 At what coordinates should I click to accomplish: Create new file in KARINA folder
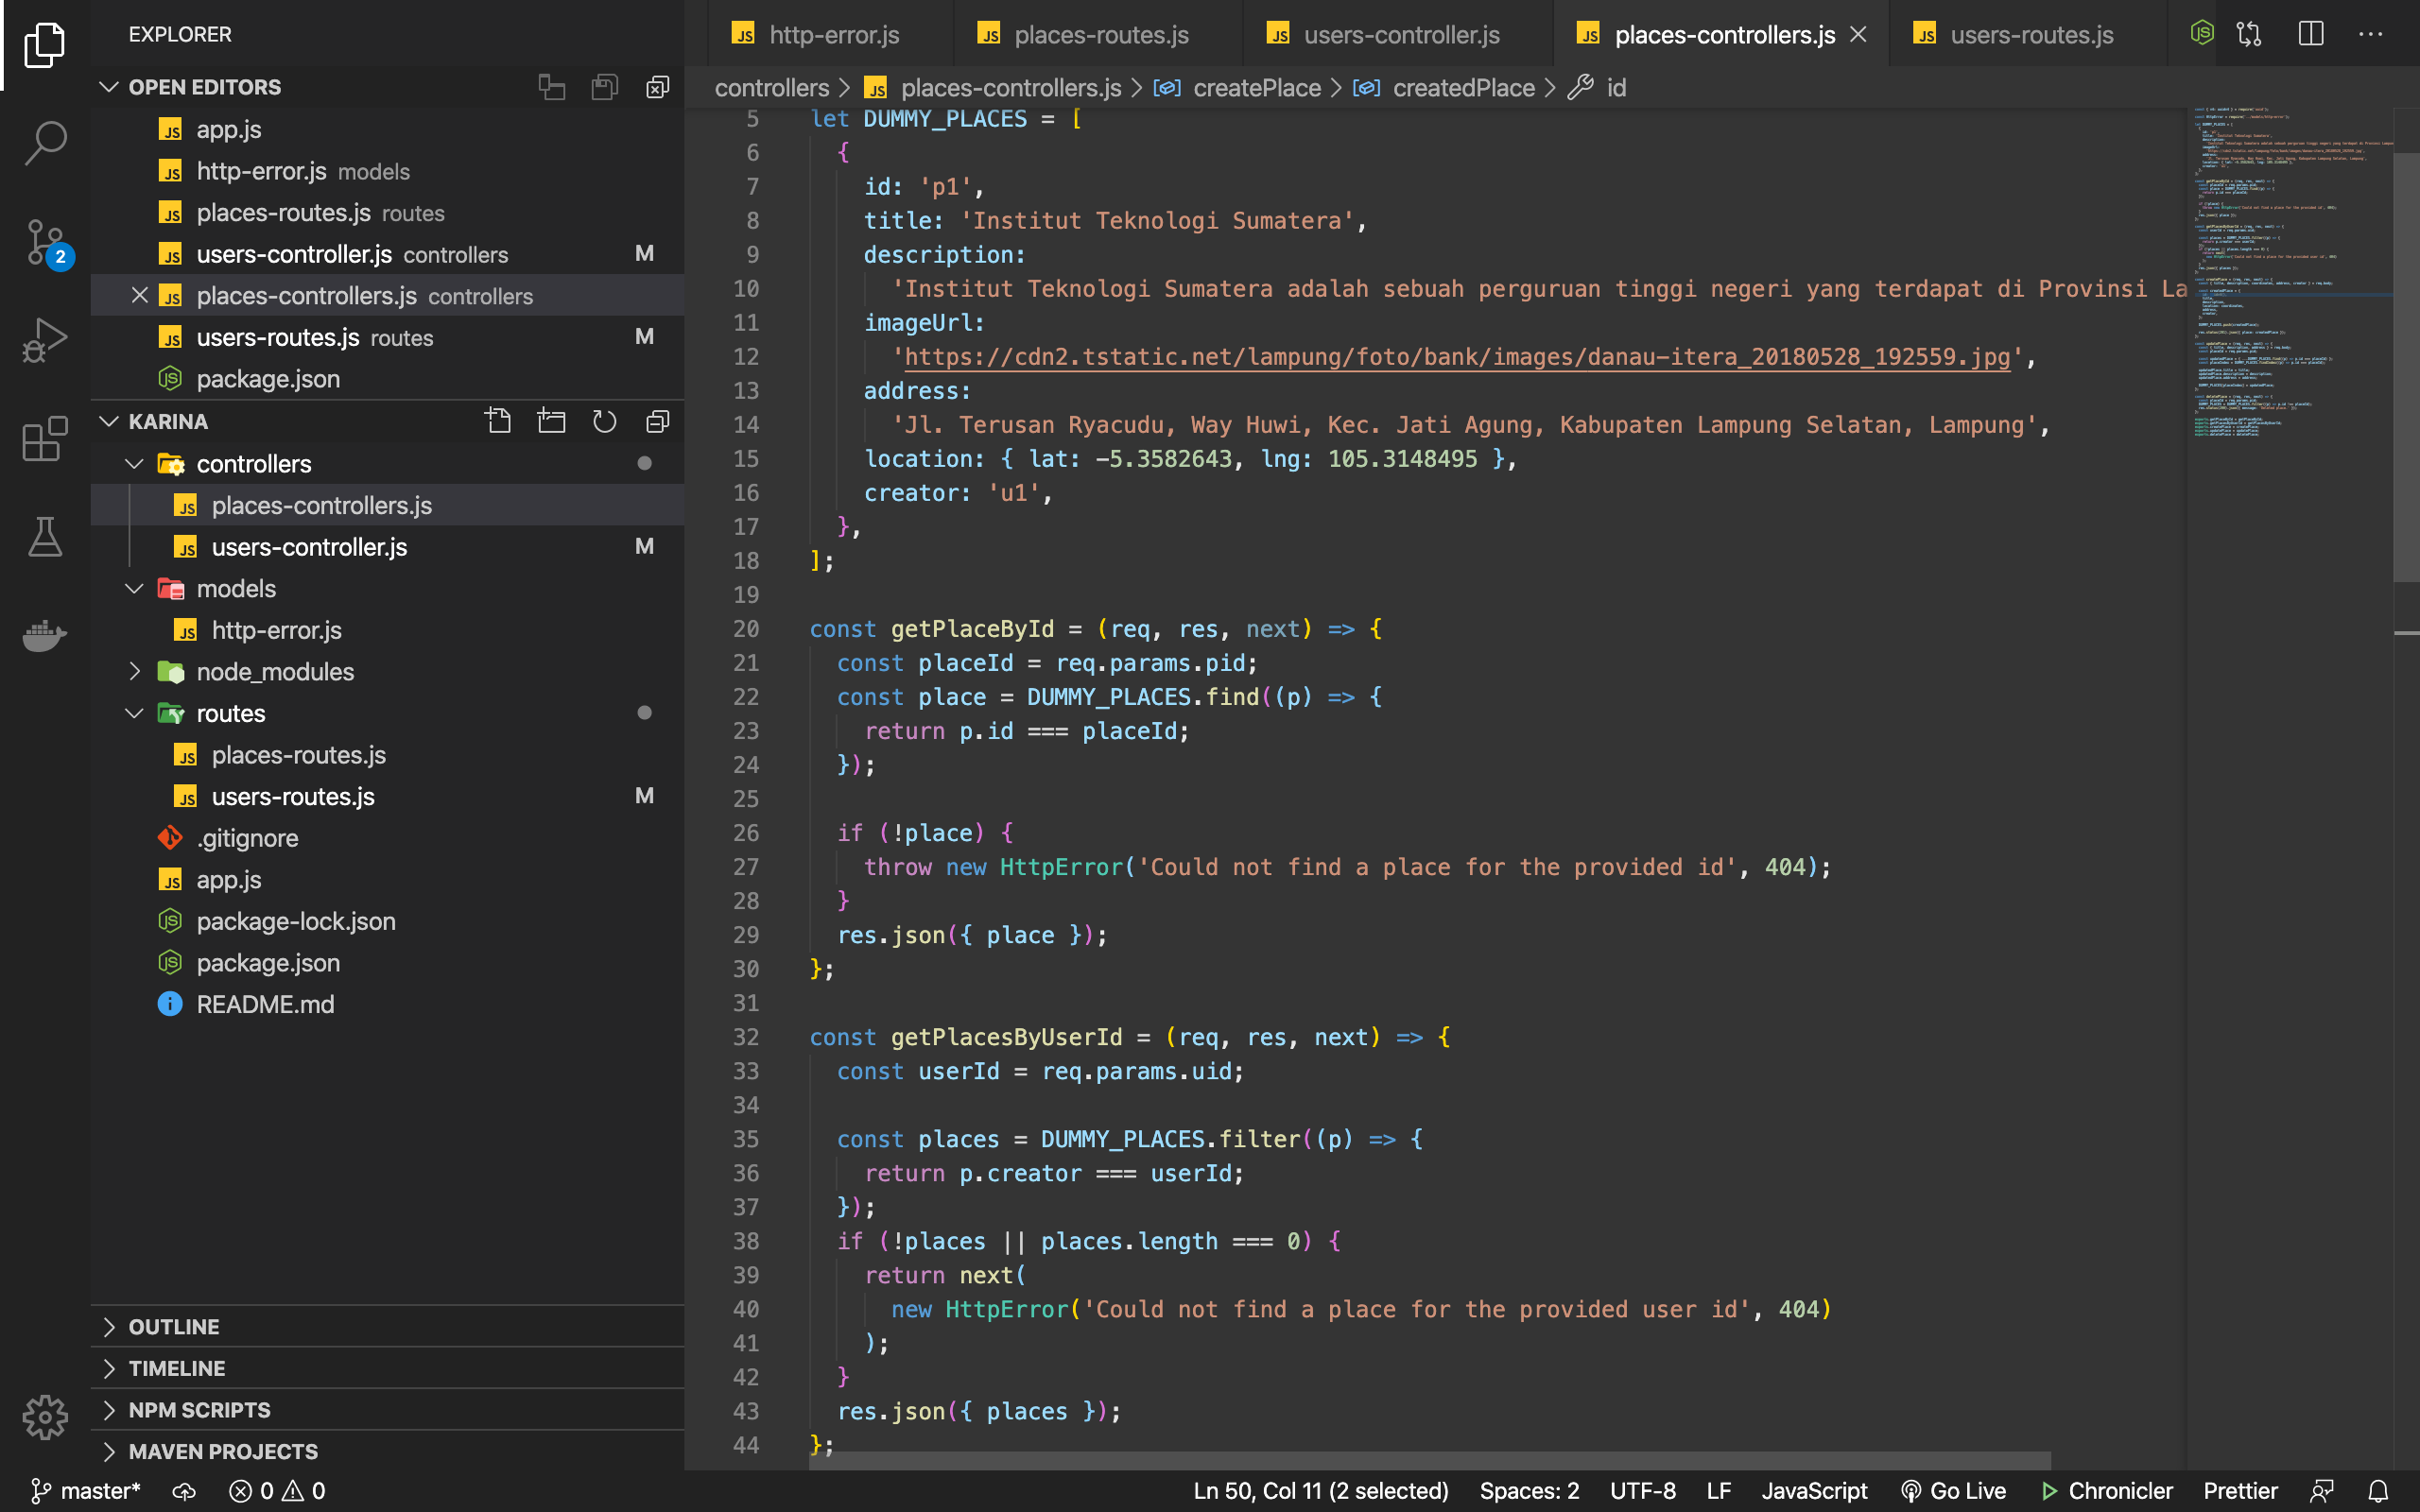pos(498,421)
